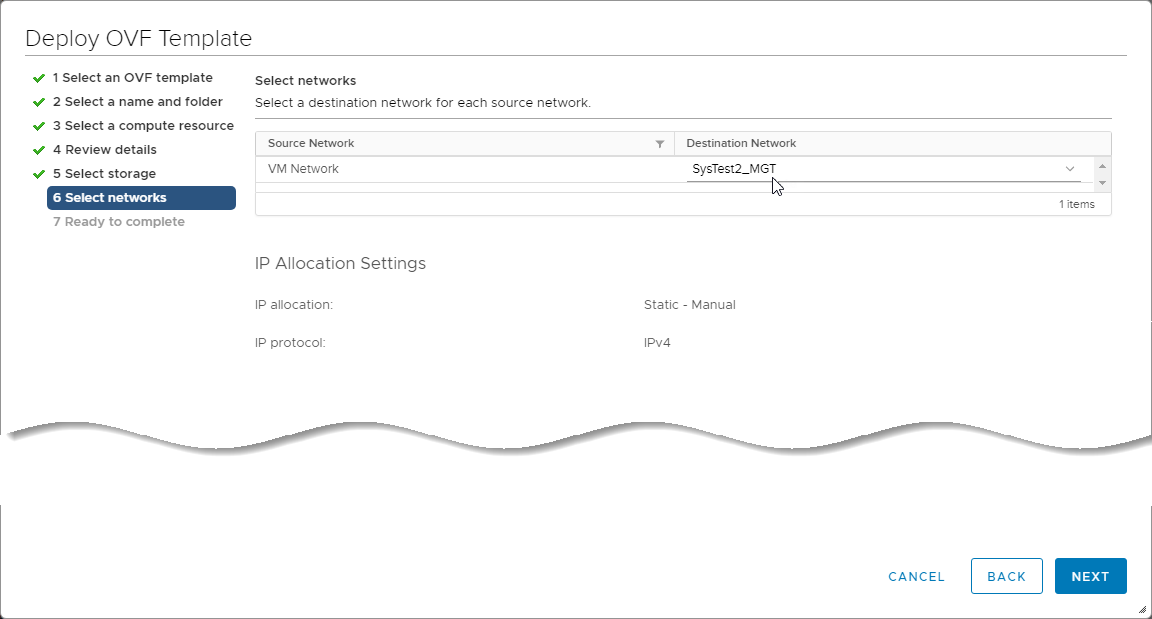The image size is (1152, 619).
Task: Click the resize grip at dialog bottom-right corner
Action: pos(1141,609)
